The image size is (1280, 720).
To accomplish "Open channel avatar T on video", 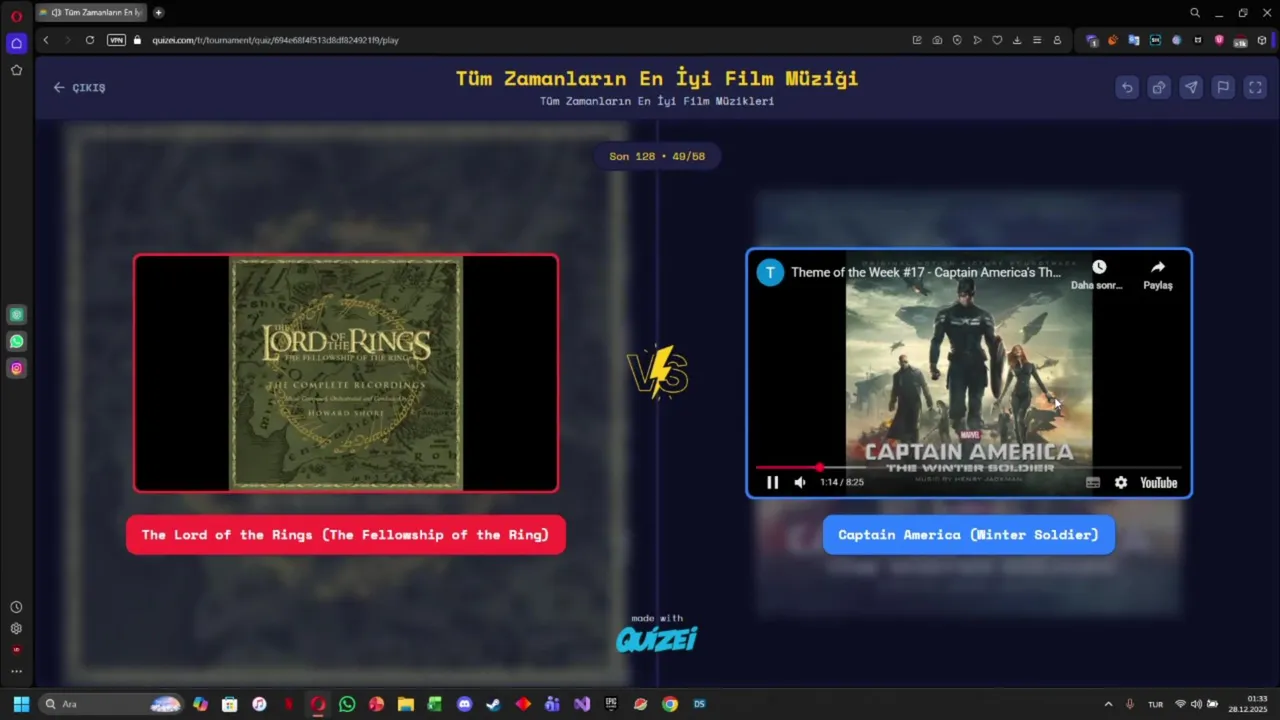I will coord(770,272).
